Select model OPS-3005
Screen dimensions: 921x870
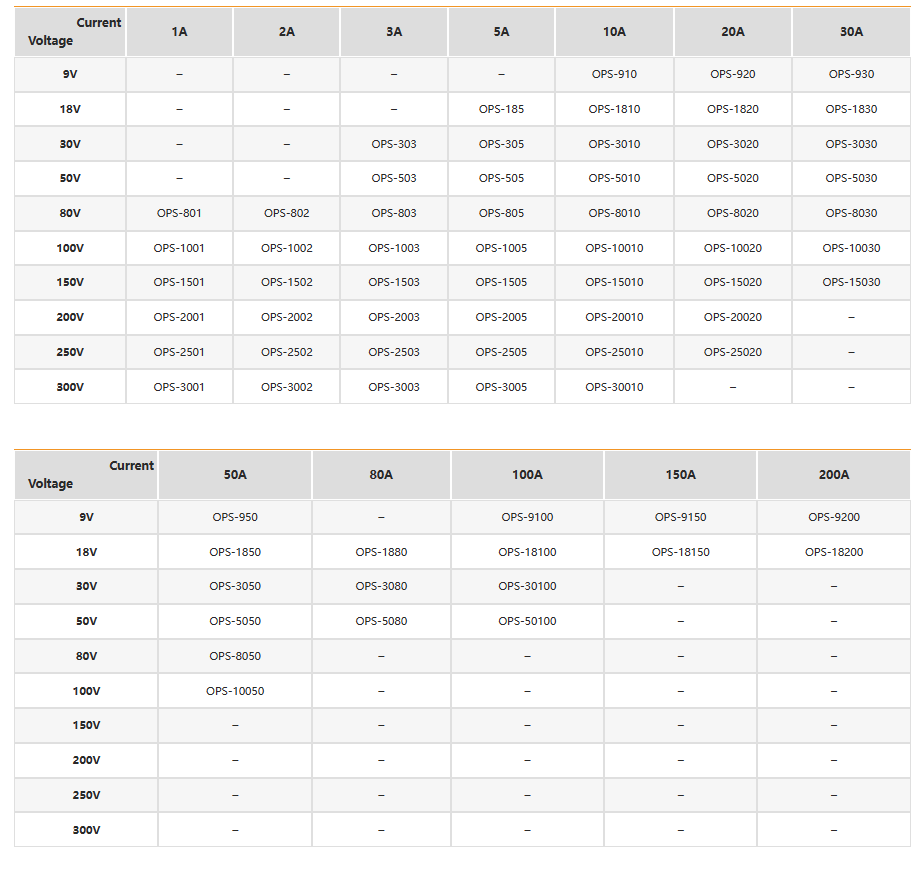click(x=501, y=387)
